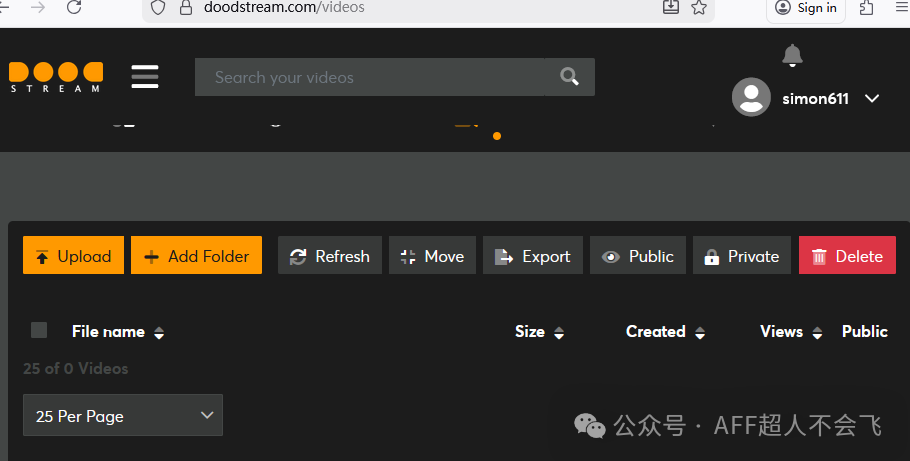The image size is (910, 461).
Task: Bookmark this page with star icon
Action: click(x=699, y=7)
